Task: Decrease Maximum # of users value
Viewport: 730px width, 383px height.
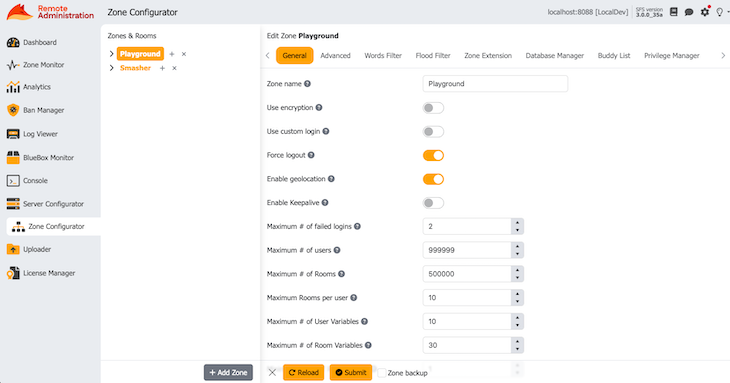Action: pos(517,254)
